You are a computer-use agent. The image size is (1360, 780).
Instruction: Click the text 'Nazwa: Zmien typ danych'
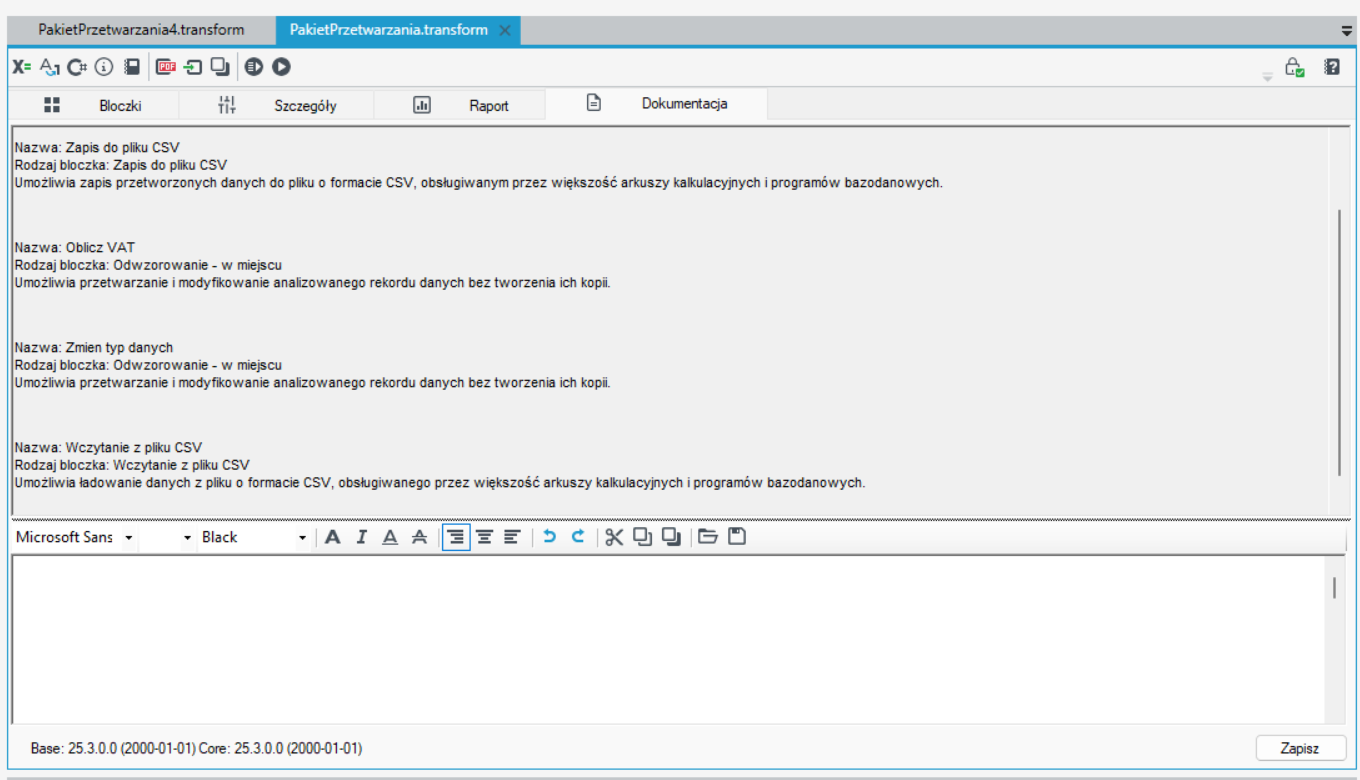click(94, 347)
